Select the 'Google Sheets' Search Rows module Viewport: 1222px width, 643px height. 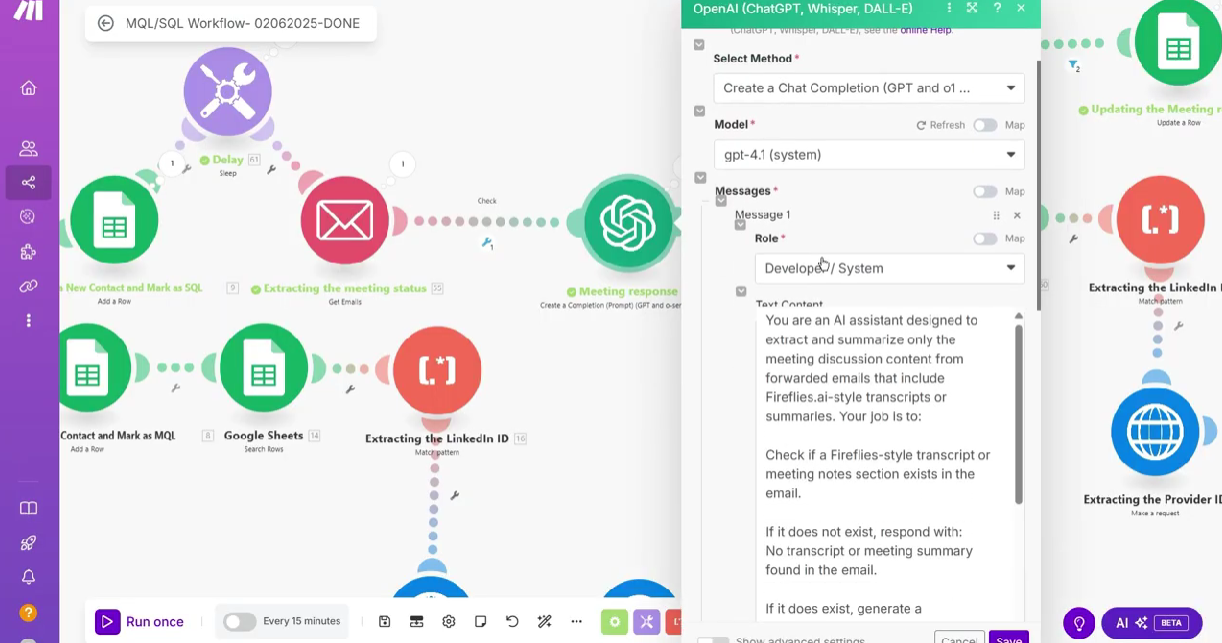tap(263, 367)
